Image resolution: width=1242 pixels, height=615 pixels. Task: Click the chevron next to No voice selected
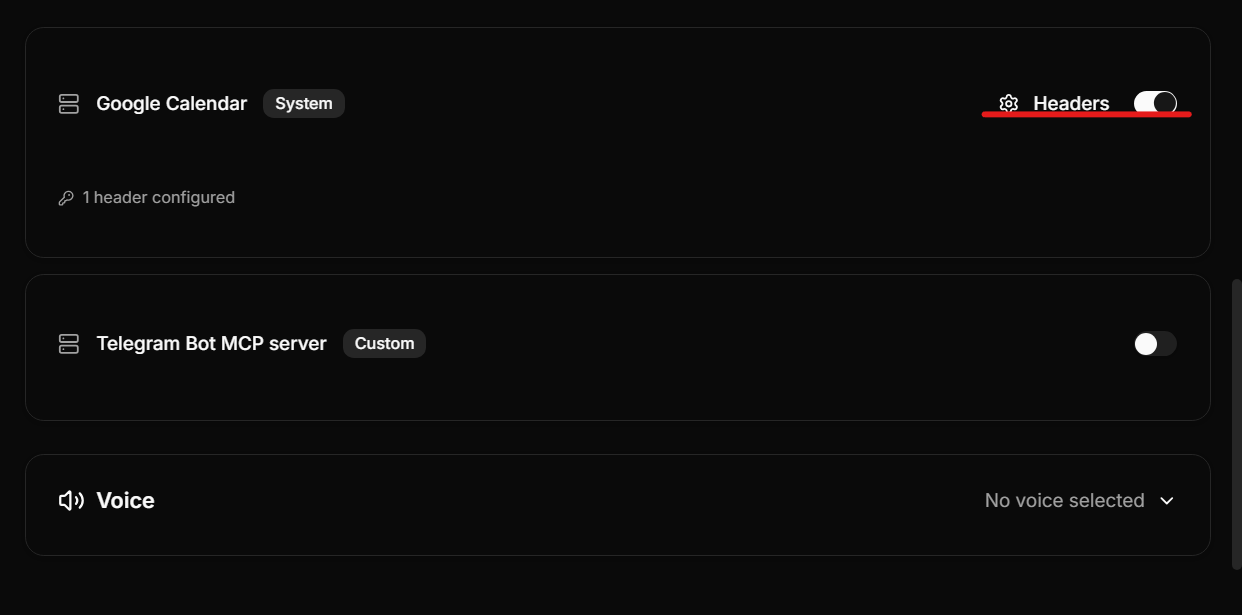1167,500
